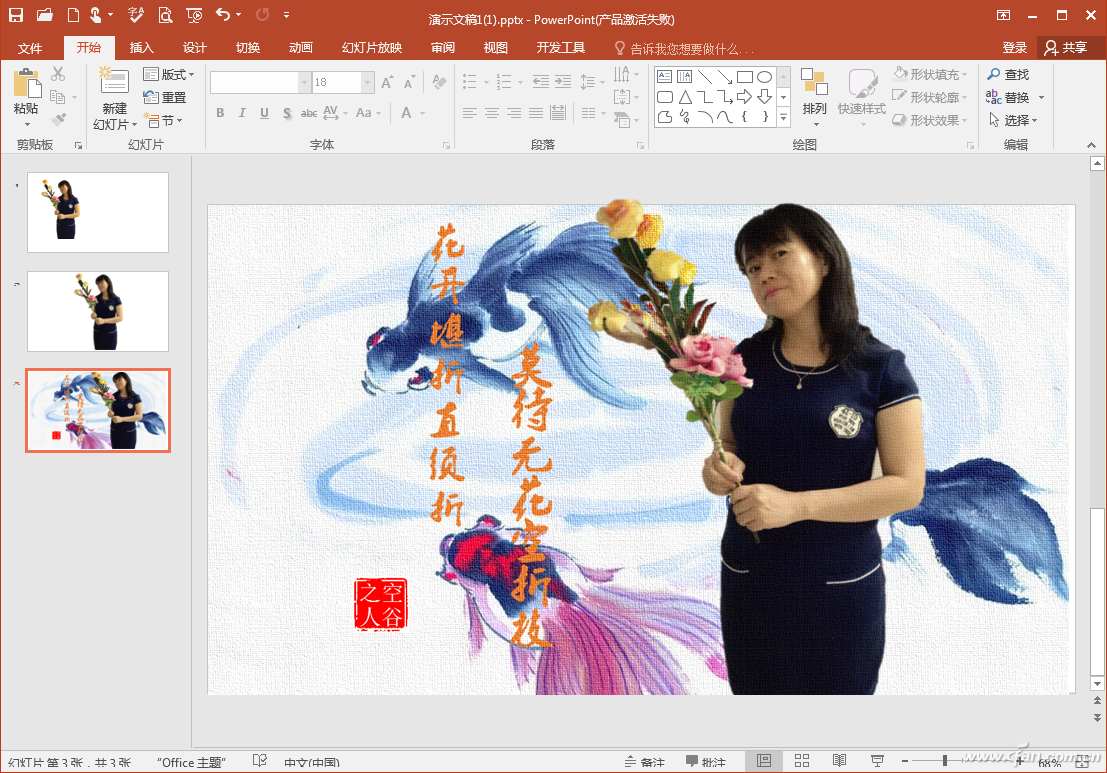Open the Shape Fill (形状填充) dropdown

pos(930,74)
